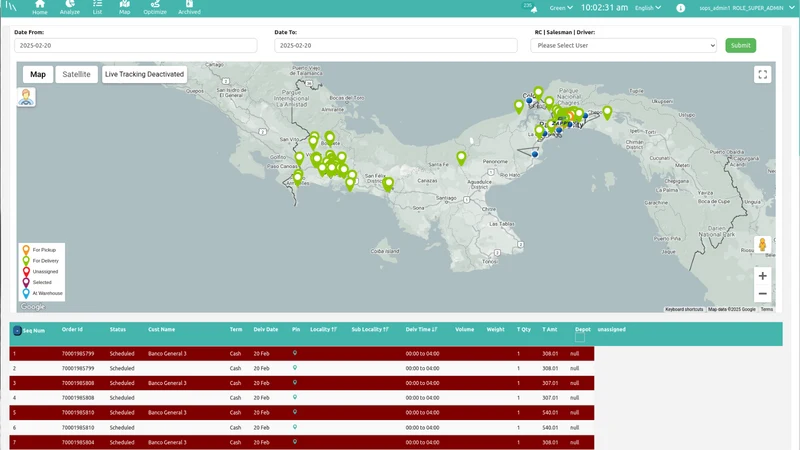This screenshot has height=450, width=800.
Task: Open the Green theme dropdown
Action: pyautogui.click(x=561, y=8)
